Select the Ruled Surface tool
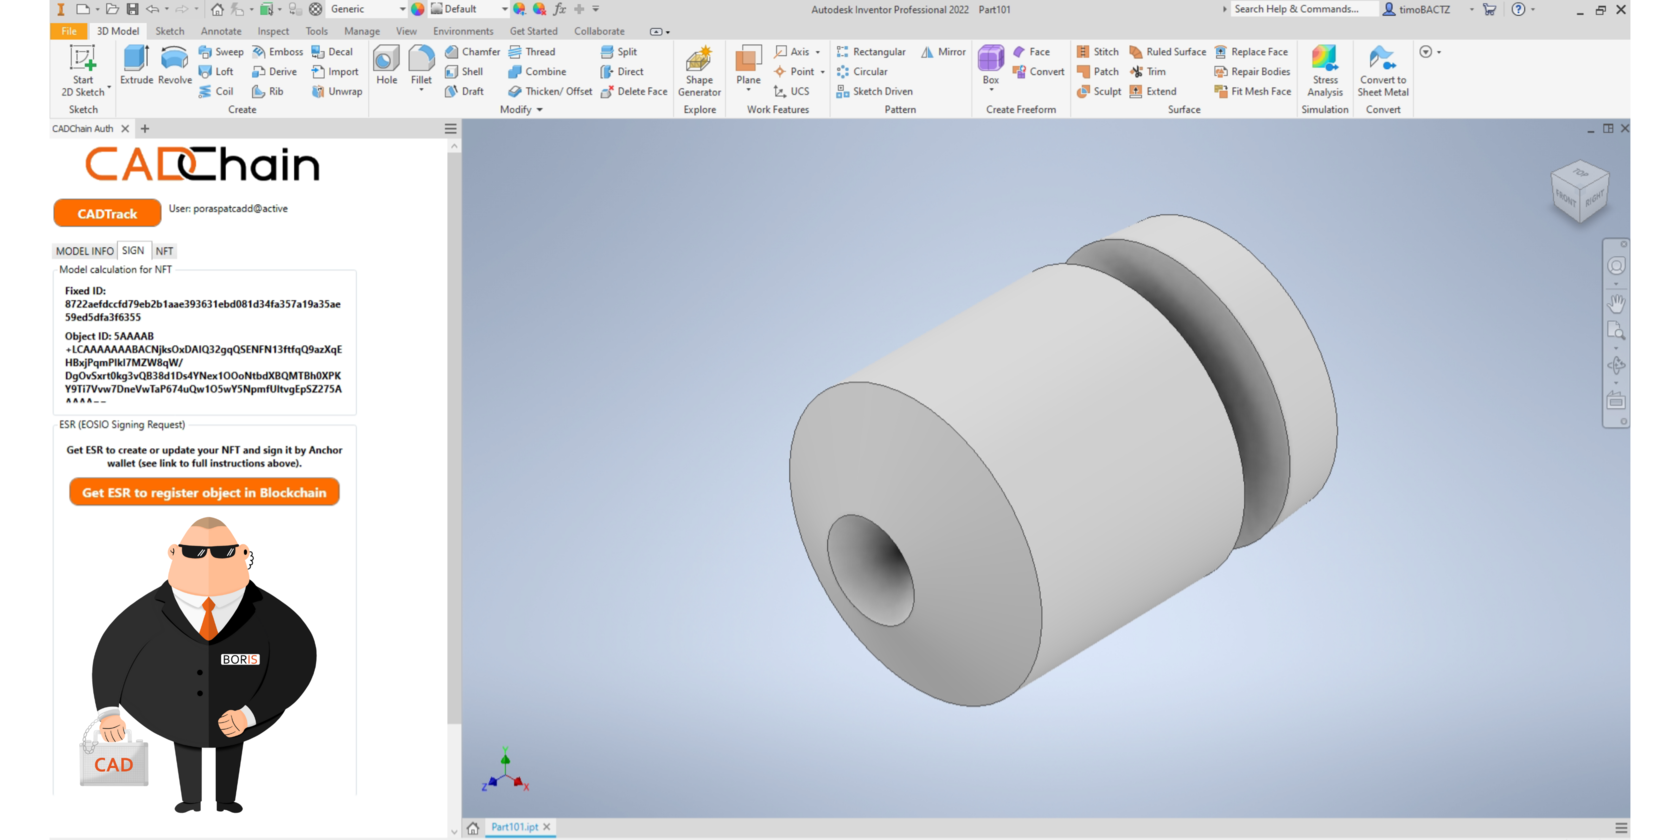Screen dimensions: 1680x840 (x=1167, y=52)
